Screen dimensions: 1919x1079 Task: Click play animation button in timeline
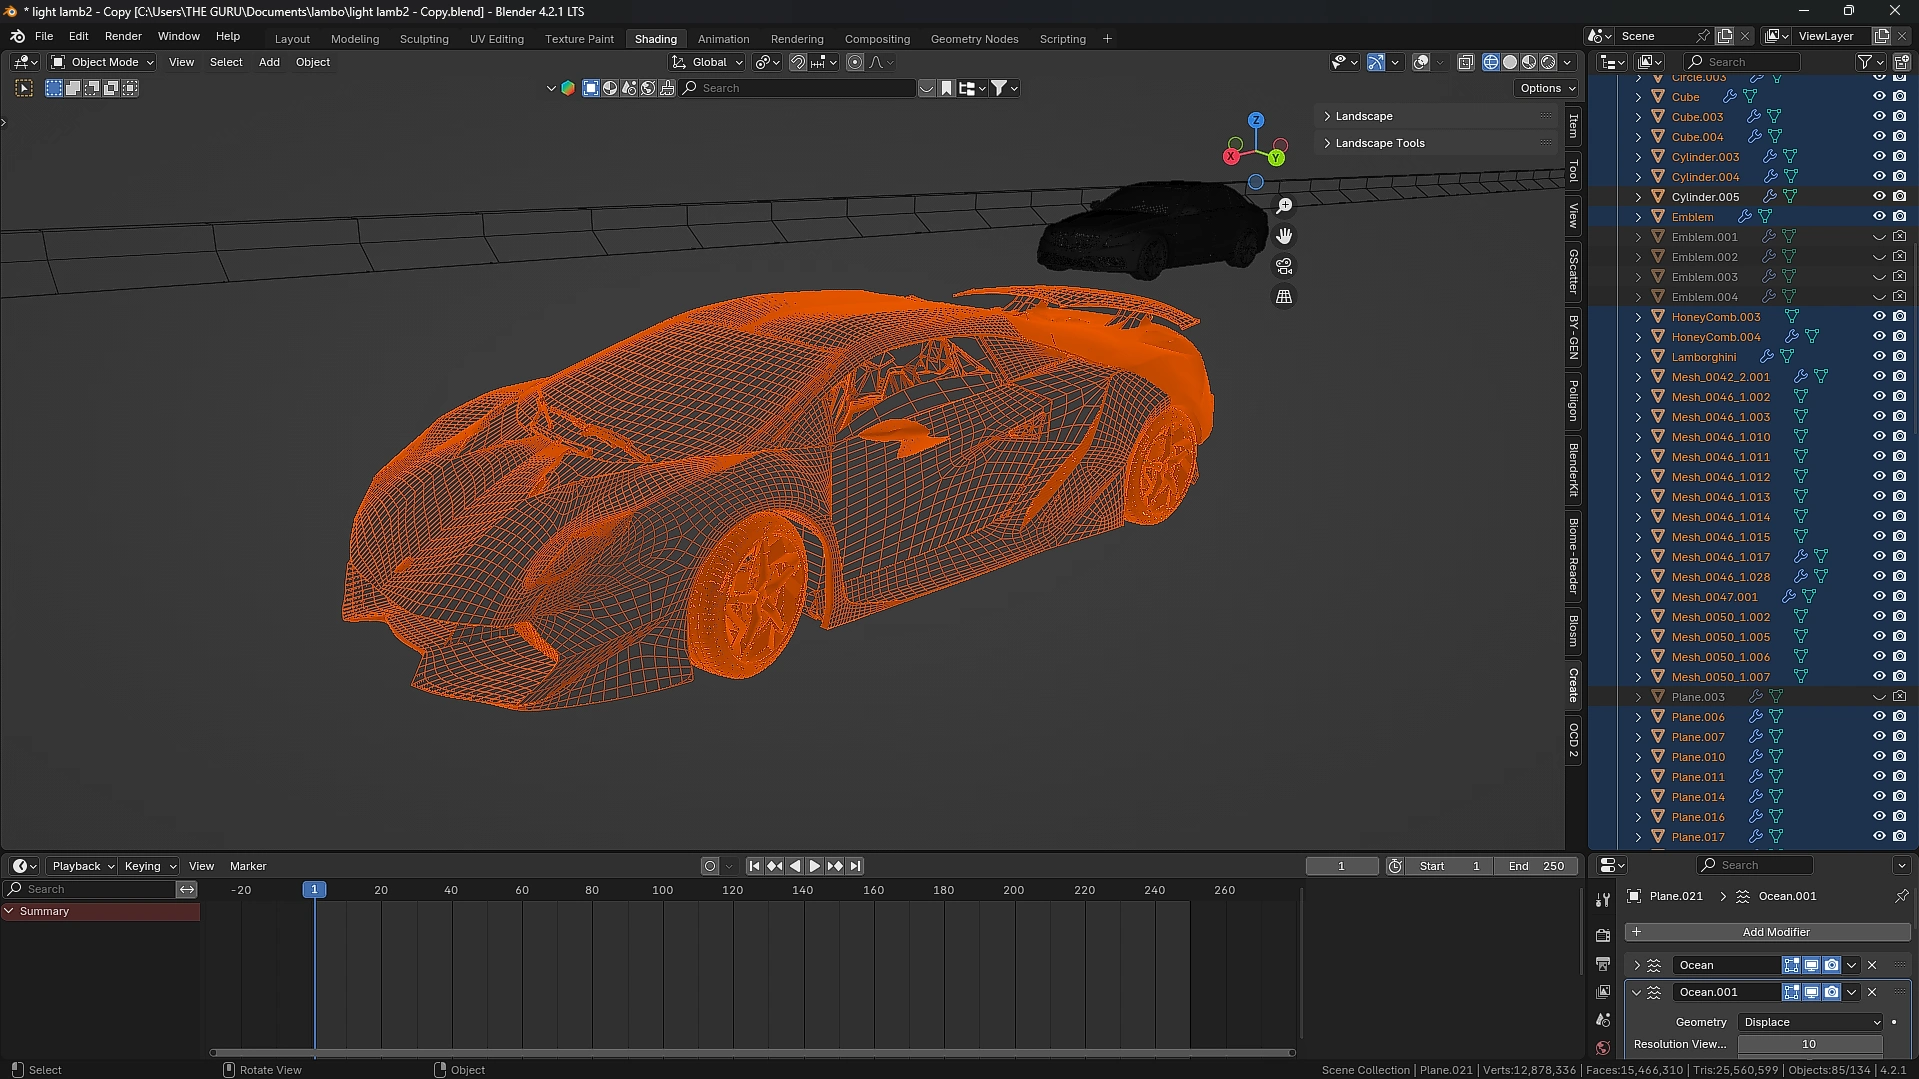click(x=815, y=866)
